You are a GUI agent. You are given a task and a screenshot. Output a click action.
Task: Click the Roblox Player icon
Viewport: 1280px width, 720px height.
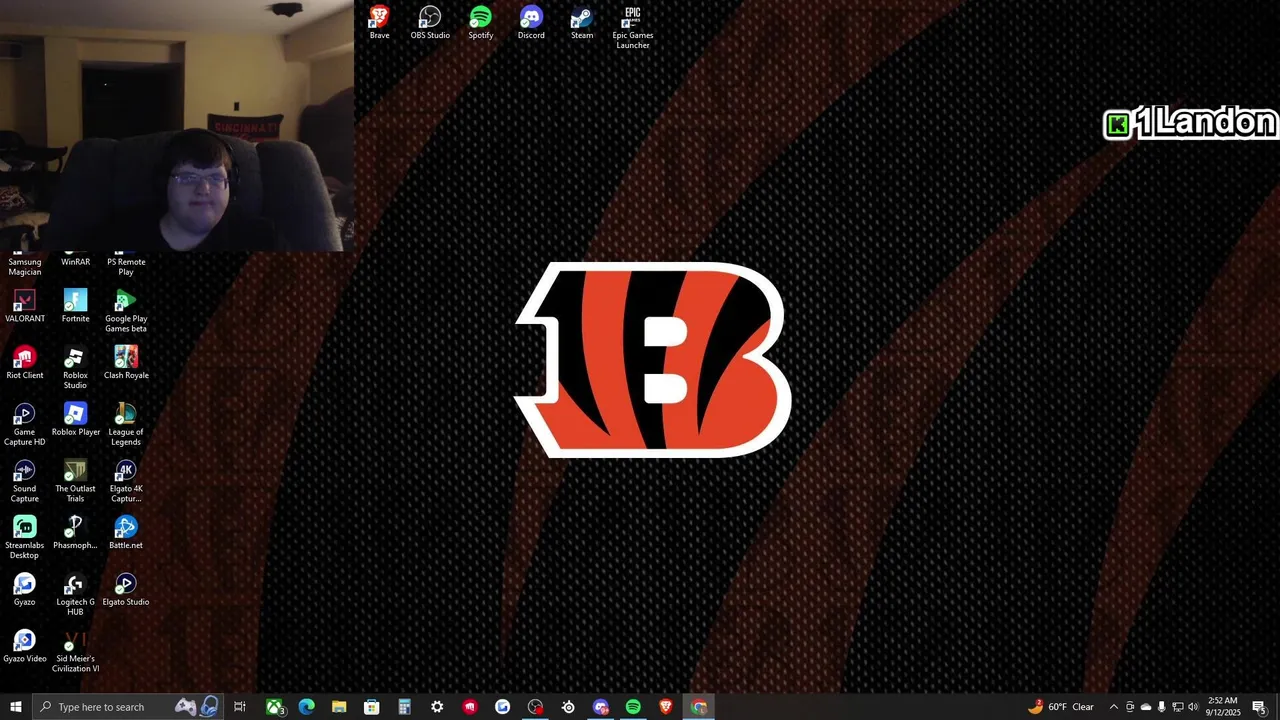pos(75,420)
